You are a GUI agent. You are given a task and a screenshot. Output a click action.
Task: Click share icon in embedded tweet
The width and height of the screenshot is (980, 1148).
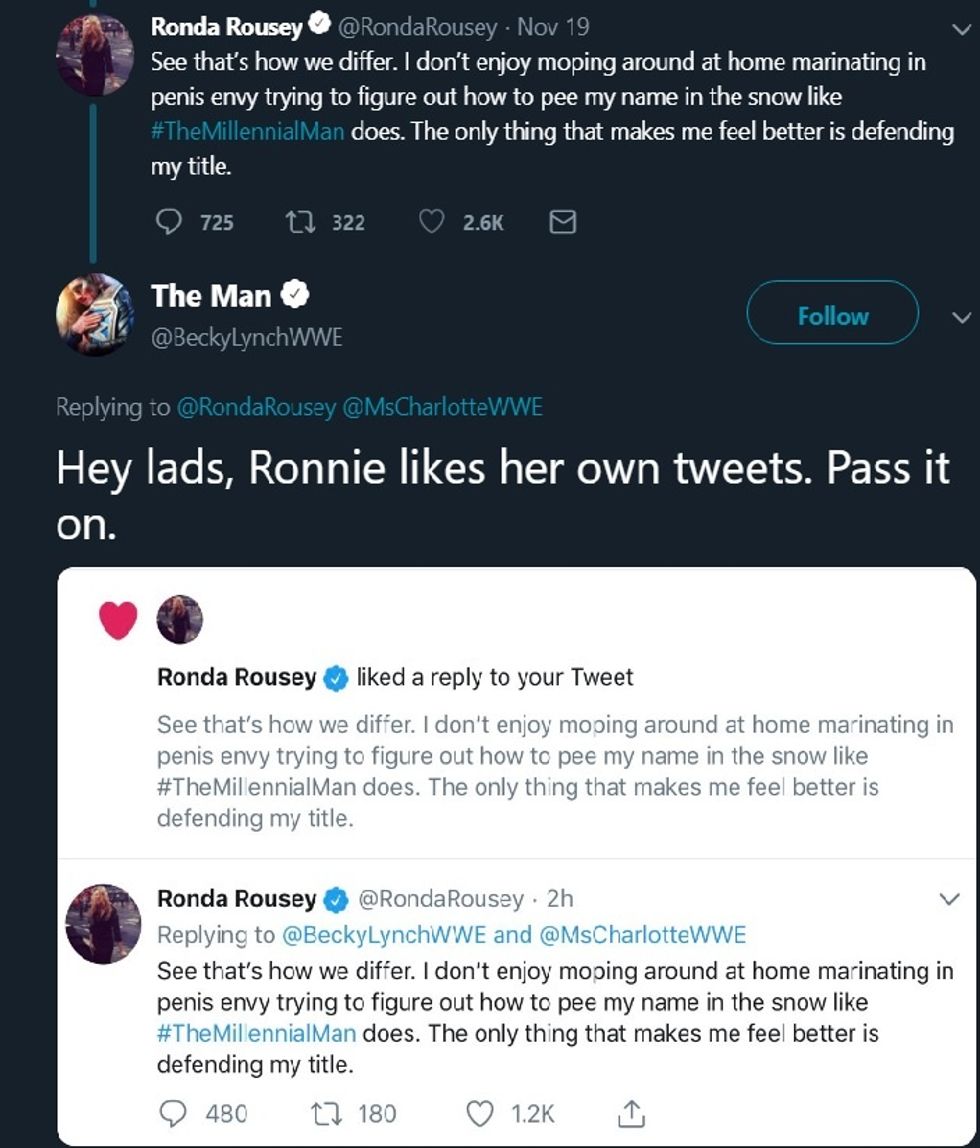(632, 1112)
